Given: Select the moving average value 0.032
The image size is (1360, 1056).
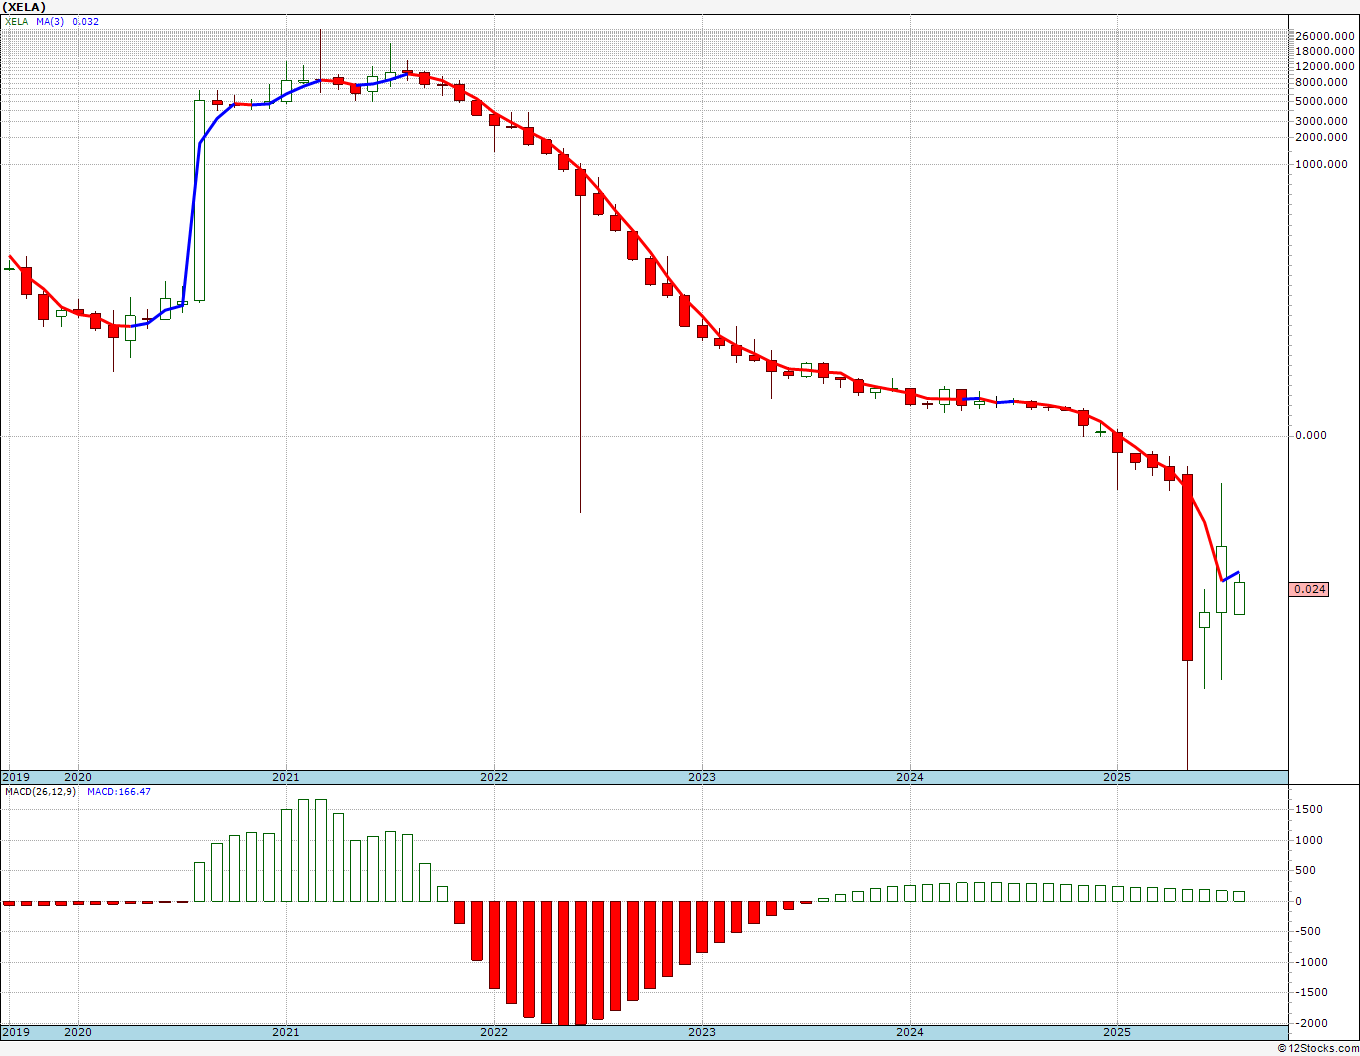Looking at the screenshot, I should pyautogui.click(x=85, y=21).
